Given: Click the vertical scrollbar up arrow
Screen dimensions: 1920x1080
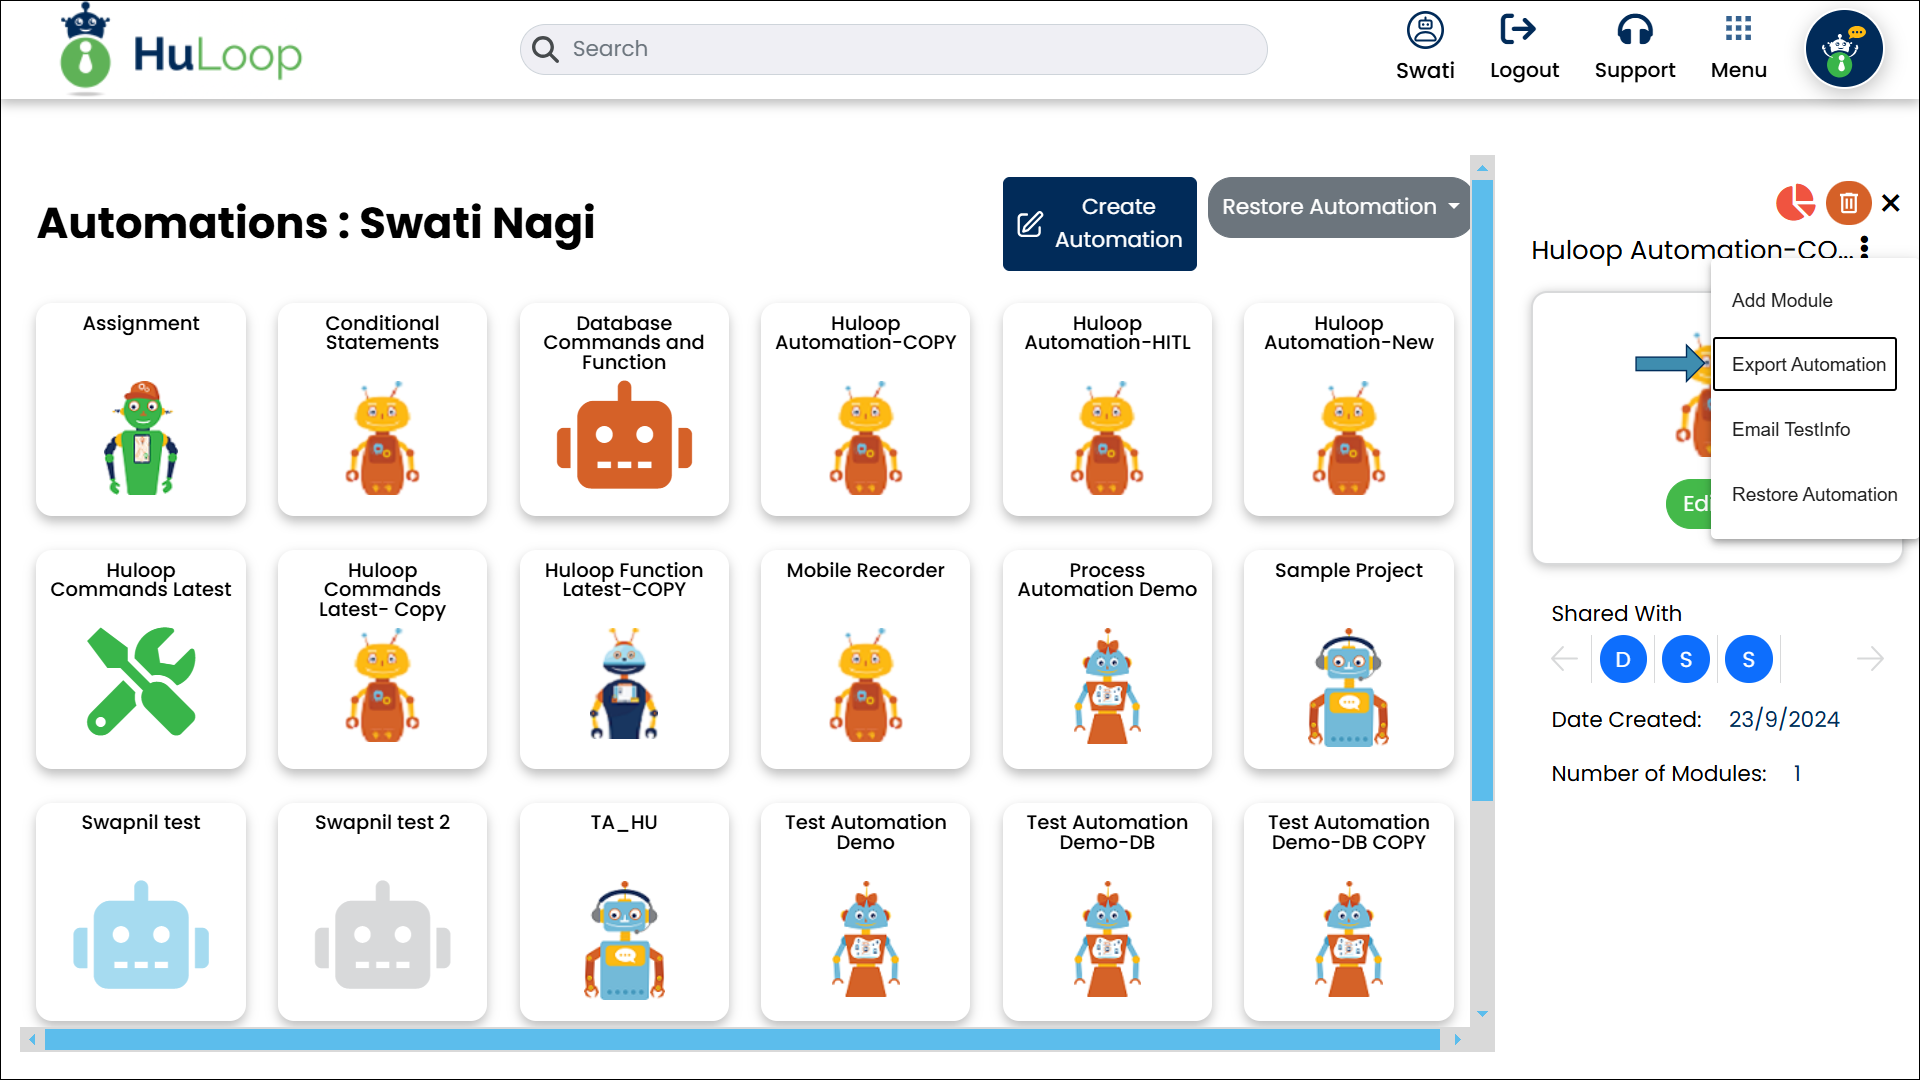Looking at the screenshot, I should [x=1482, y=167].
